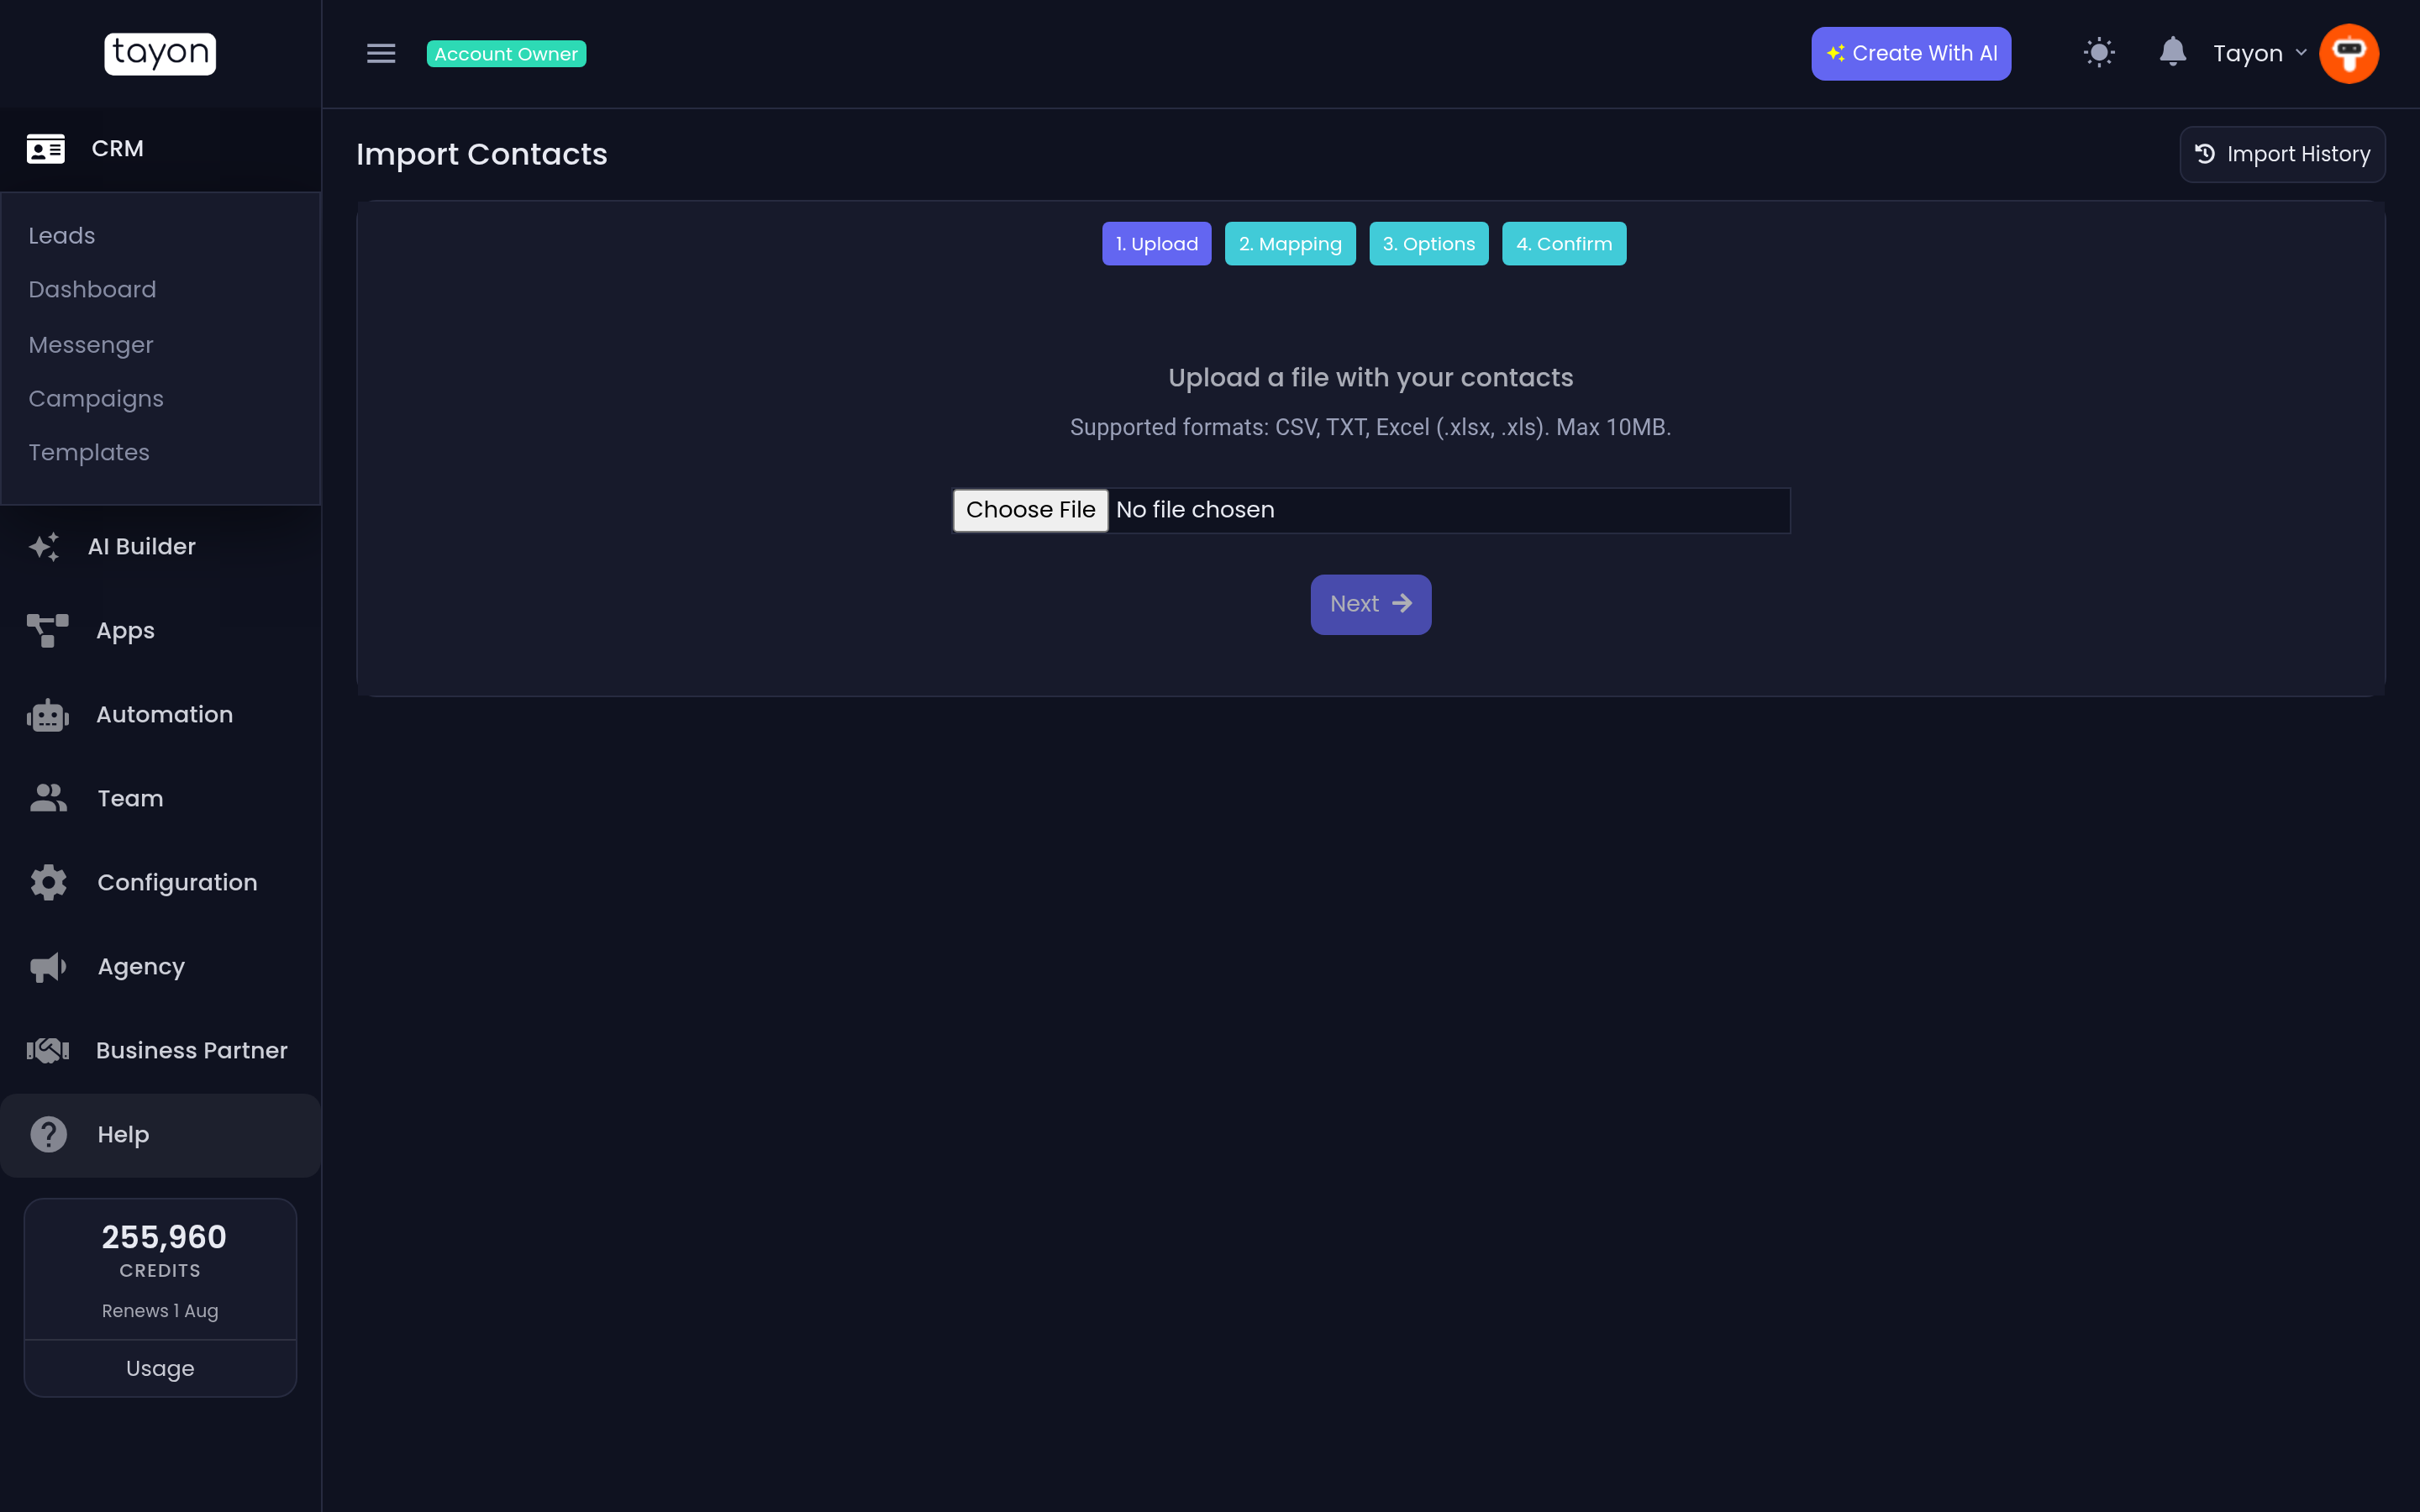Click the Renews 1 Aug text

pyautogui.click(x=160, y=1311)
